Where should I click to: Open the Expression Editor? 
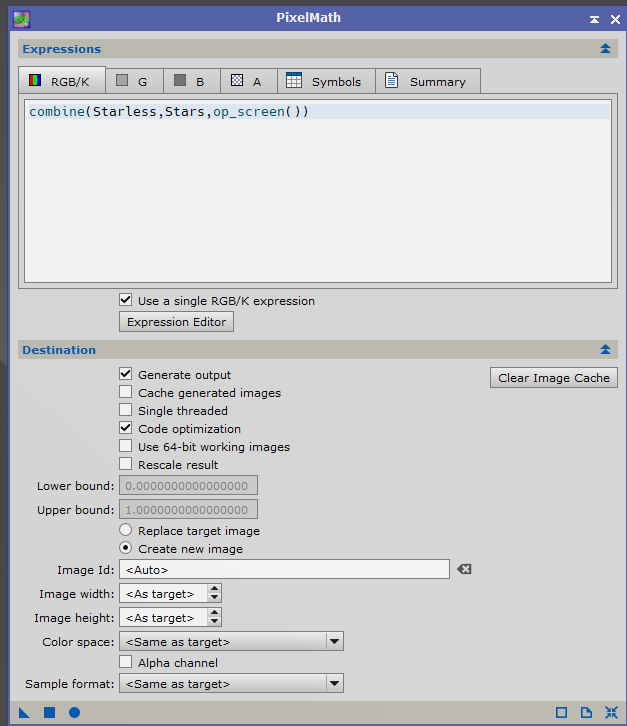(176, 322)
